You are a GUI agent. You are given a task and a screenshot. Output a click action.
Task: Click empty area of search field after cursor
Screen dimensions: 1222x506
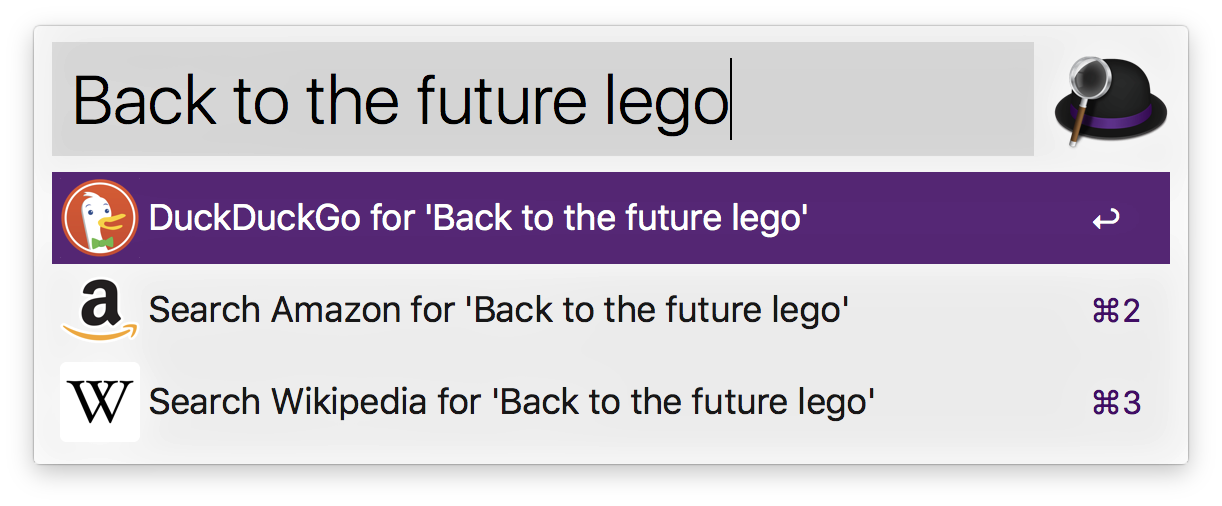tap(882, 99)
